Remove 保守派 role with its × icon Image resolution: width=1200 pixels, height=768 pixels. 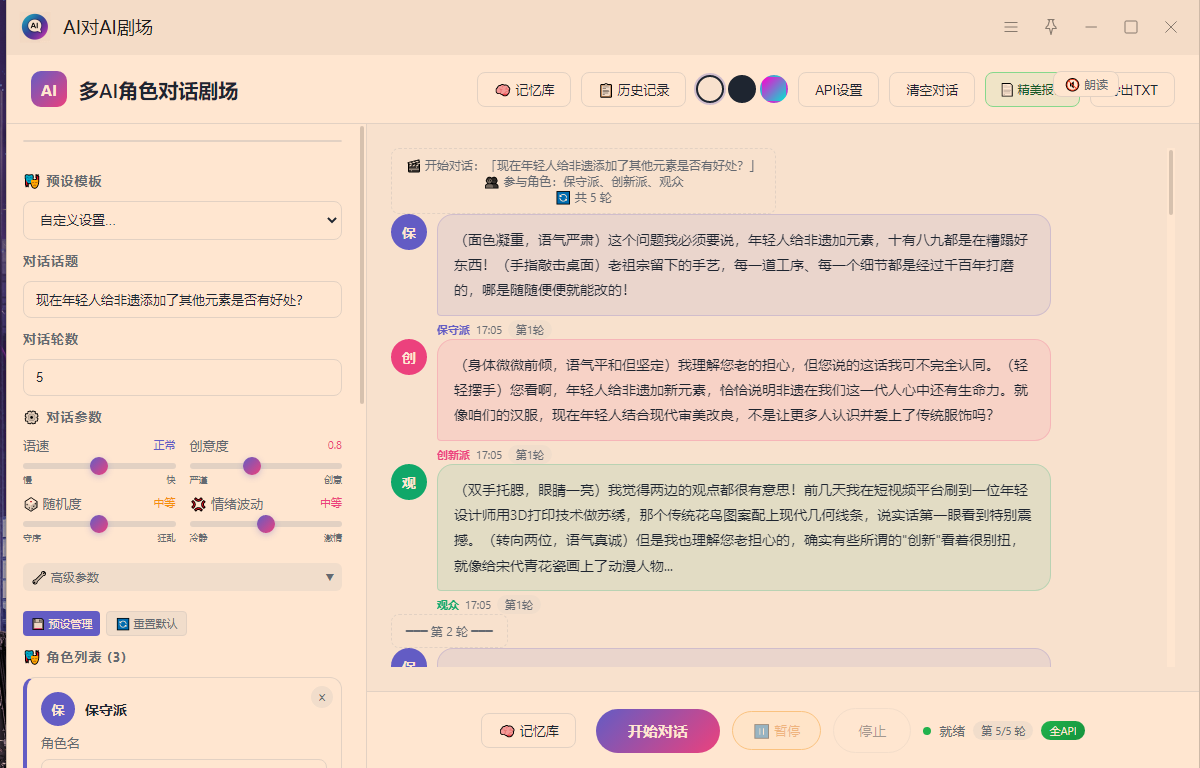pos(321,697)
